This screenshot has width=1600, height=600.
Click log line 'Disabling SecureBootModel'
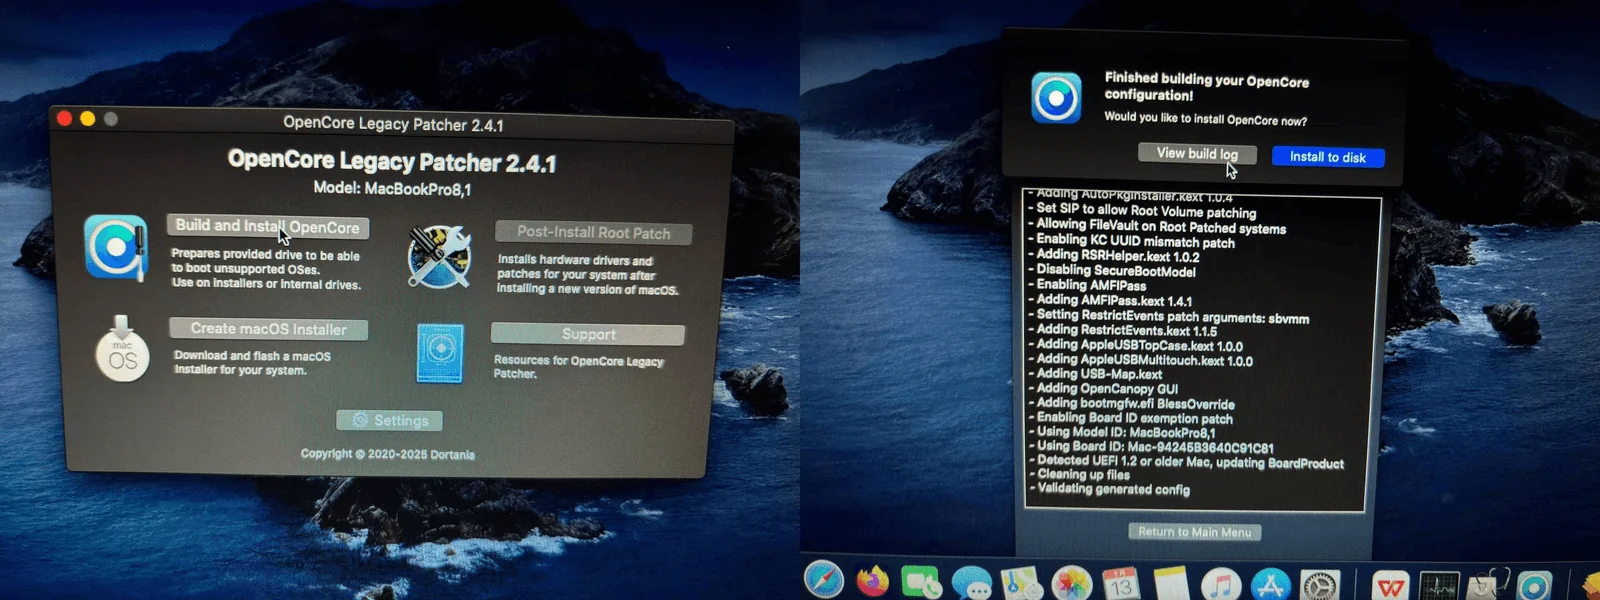(1116, 270)
